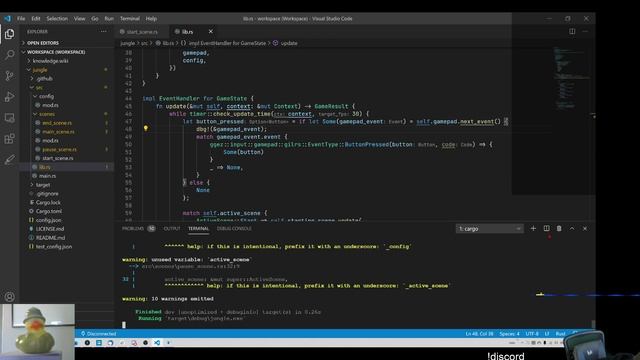
Task: Open LICENSE.md in the explorer tree
Action: click(x=50, y=229)
